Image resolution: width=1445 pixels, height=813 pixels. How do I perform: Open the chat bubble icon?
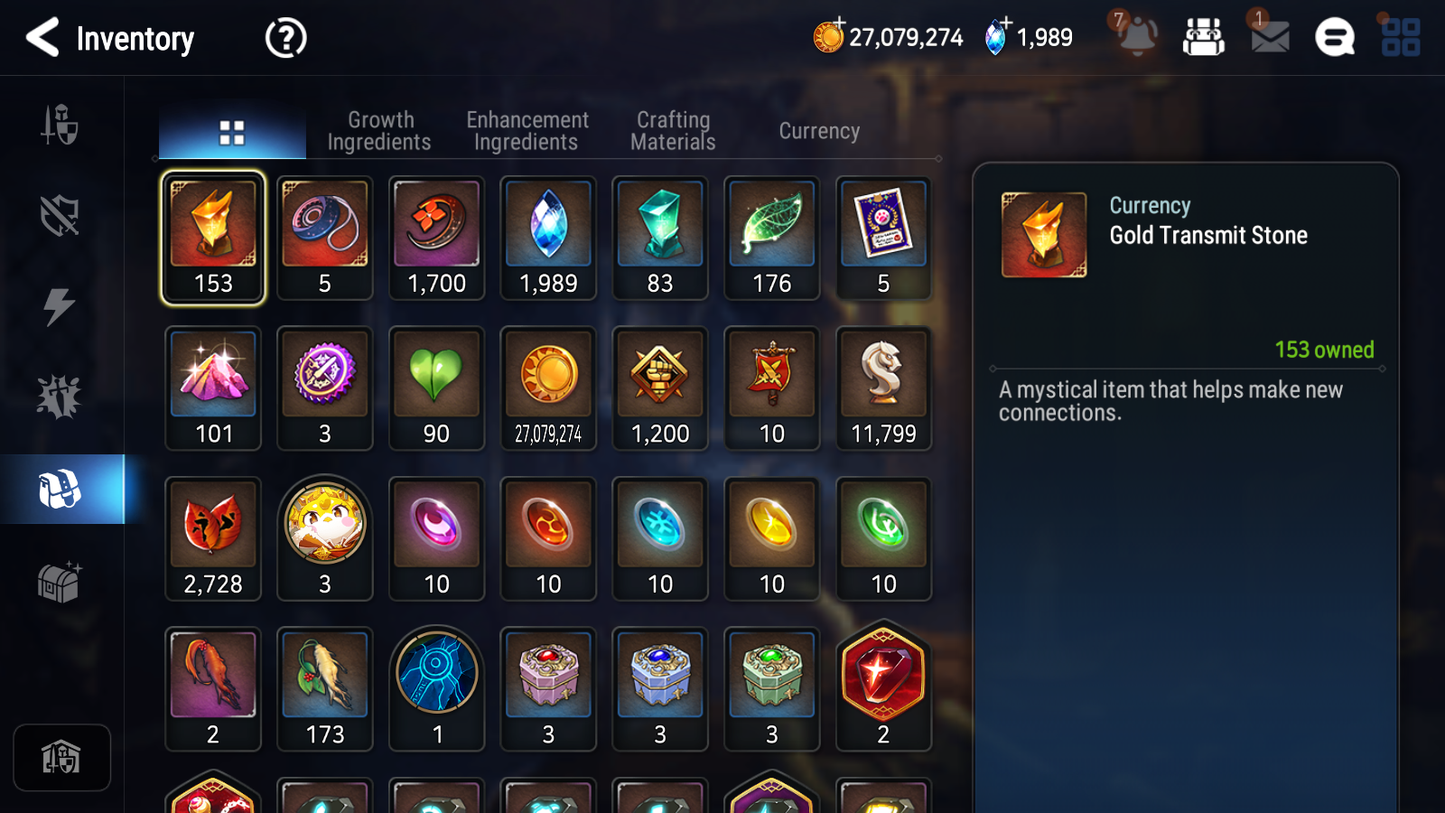coord(1335,38)
